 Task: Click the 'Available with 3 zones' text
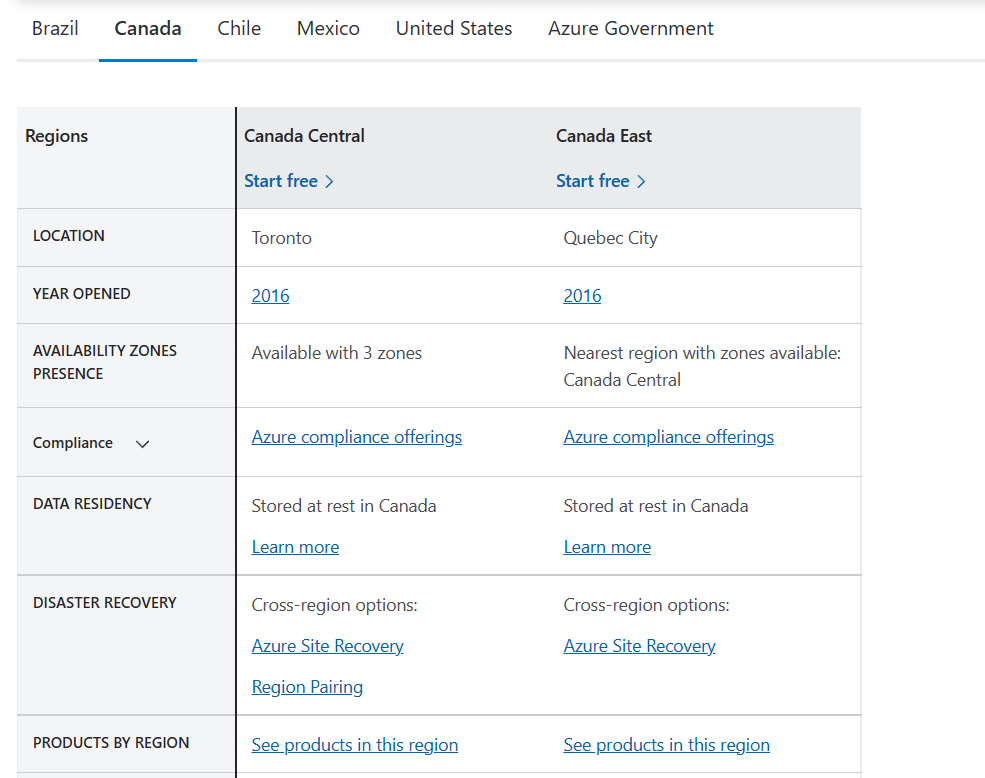[x=337, y=353]
